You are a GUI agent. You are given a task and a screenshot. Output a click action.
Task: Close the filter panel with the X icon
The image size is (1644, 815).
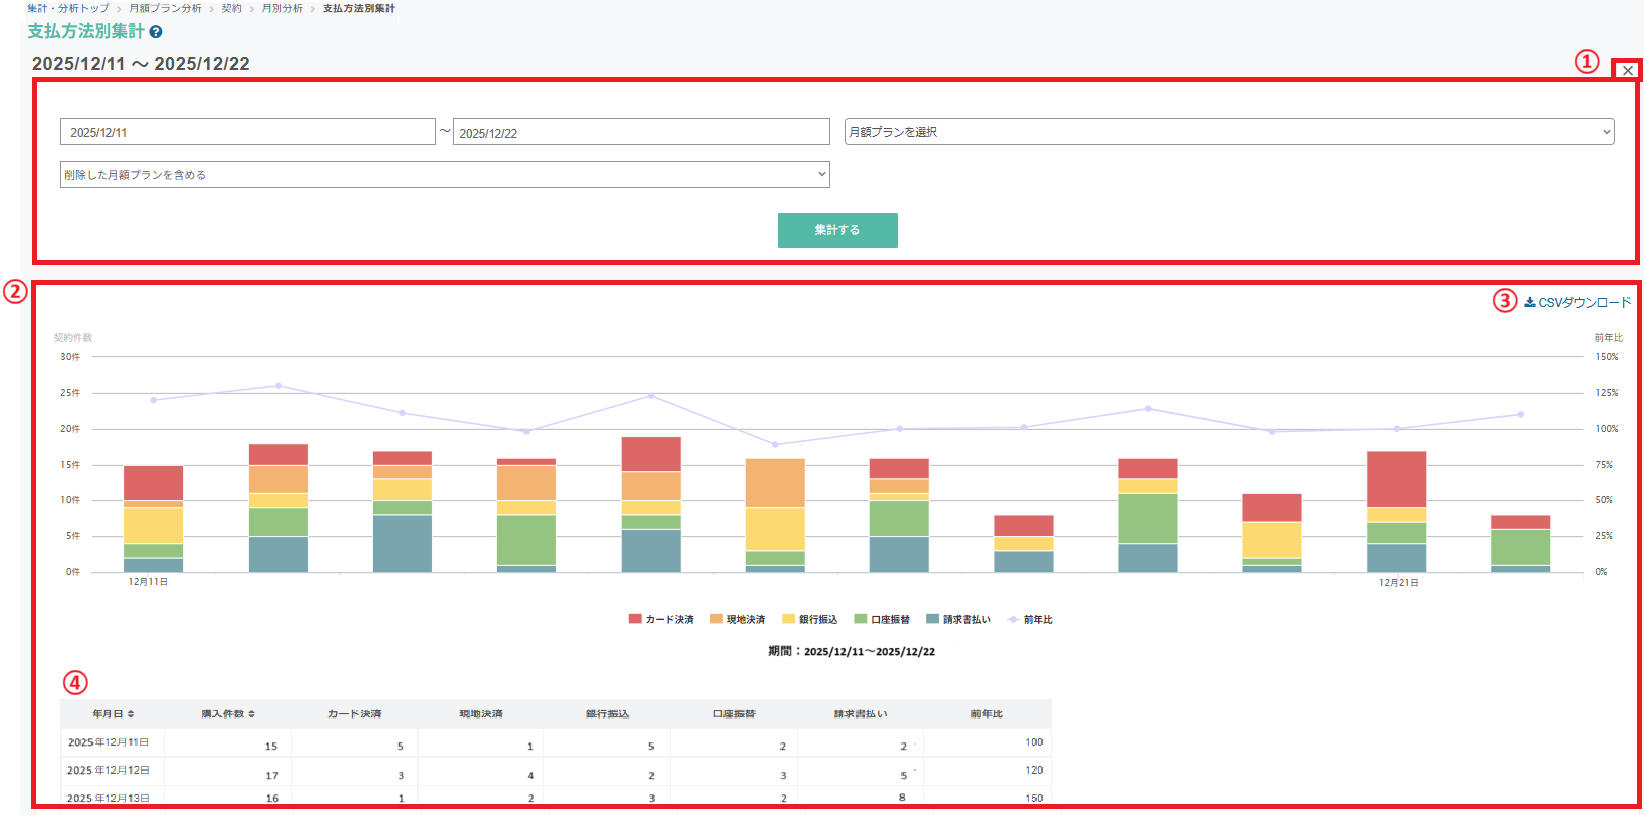[x=1628, y=70]
